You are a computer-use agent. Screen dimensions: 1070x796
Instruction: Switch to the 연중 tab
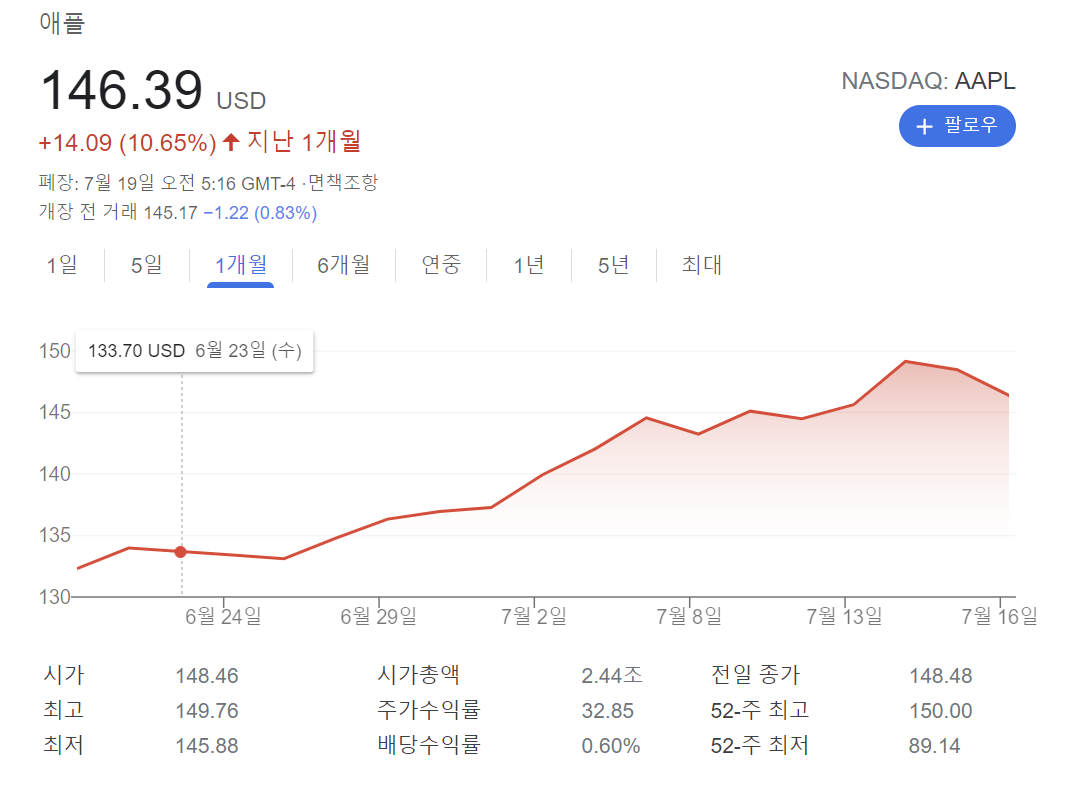click(x=441, y=265)
